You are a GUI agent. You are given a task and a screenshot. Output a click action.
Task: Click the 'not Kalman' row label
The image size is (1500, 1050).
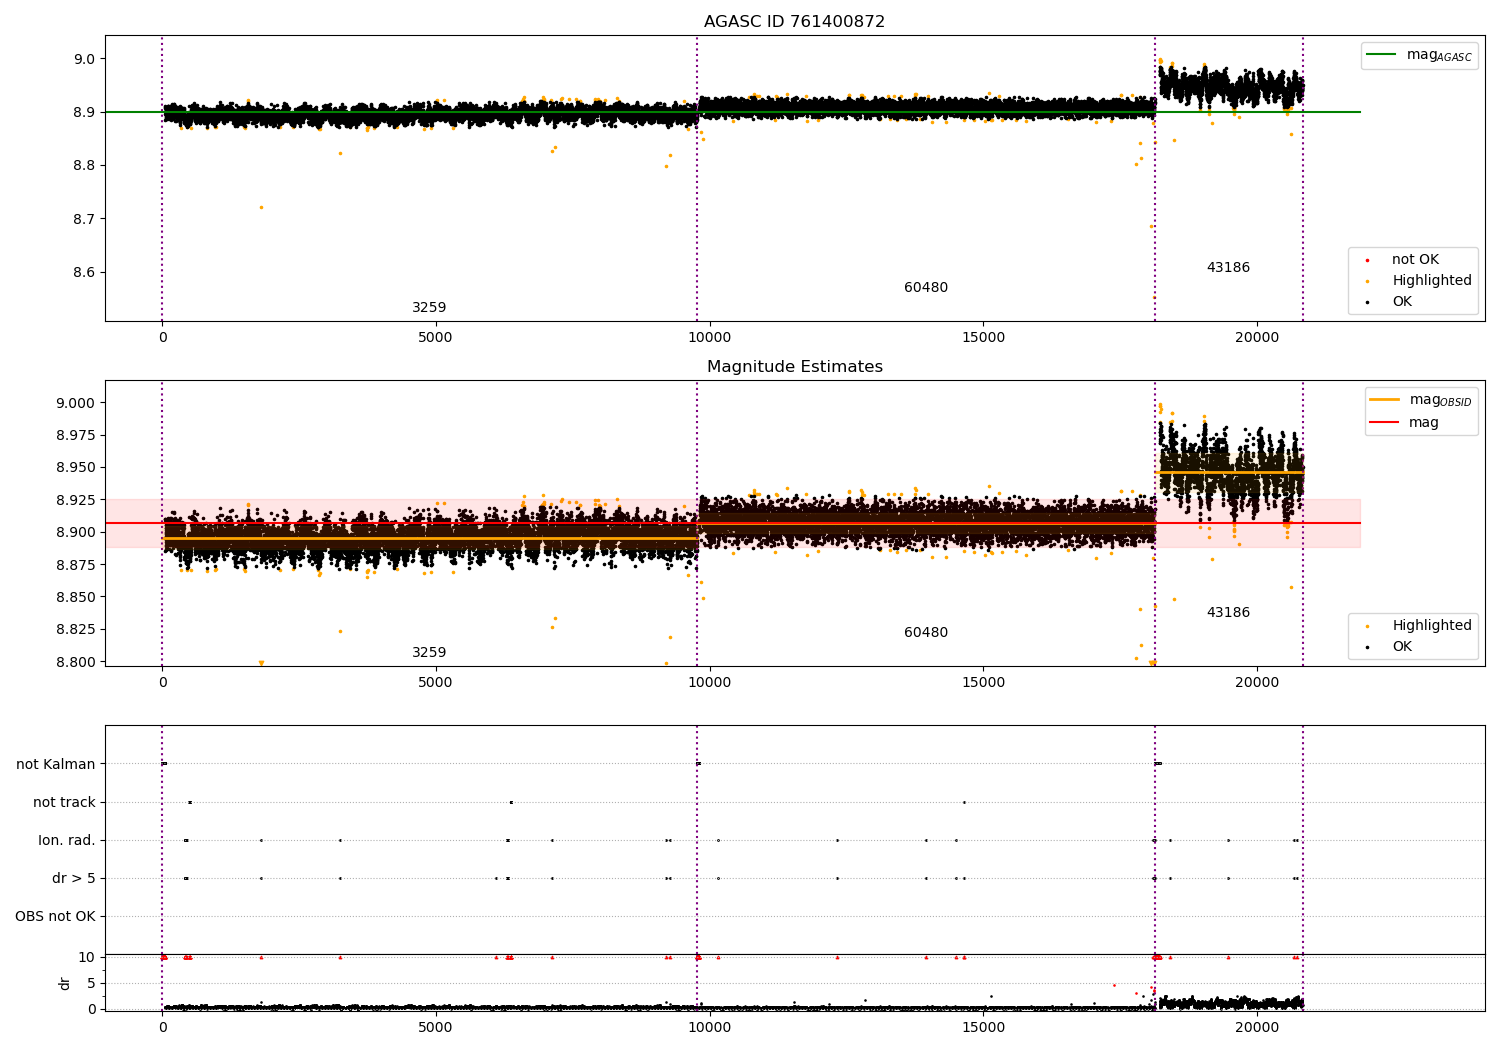click(x=56, y=765)
